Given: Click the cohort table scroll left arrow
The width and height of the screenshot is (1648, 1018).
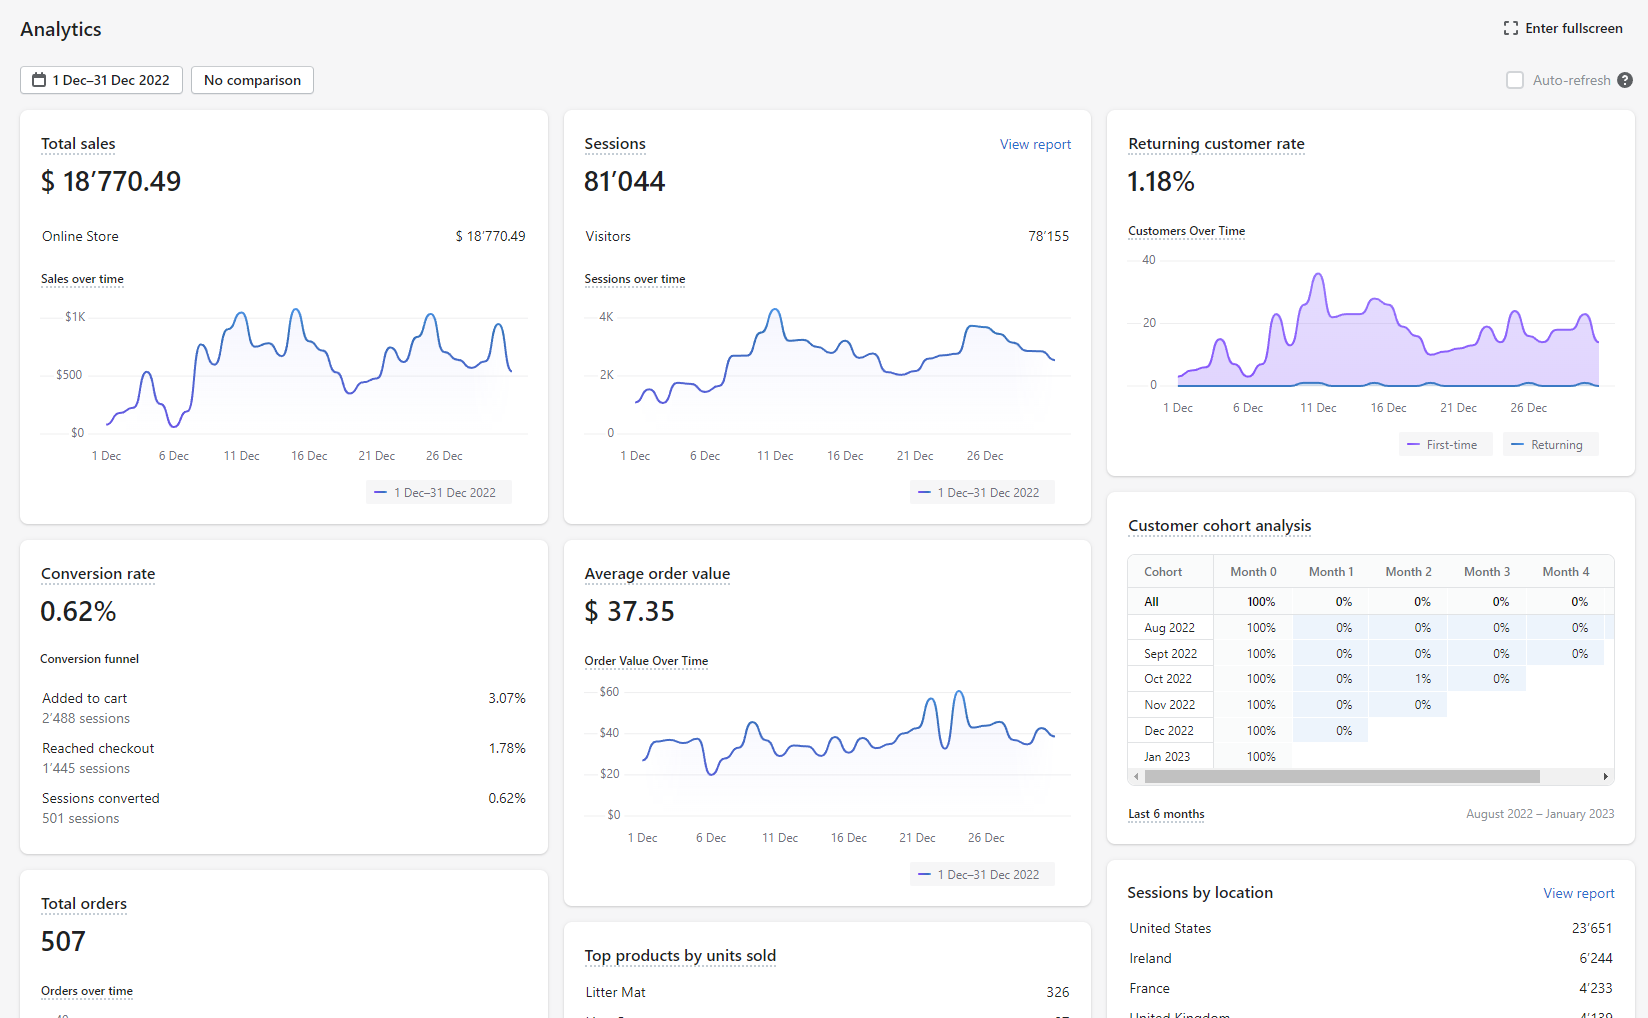Looking at the screenshot, I should 1136,777.
